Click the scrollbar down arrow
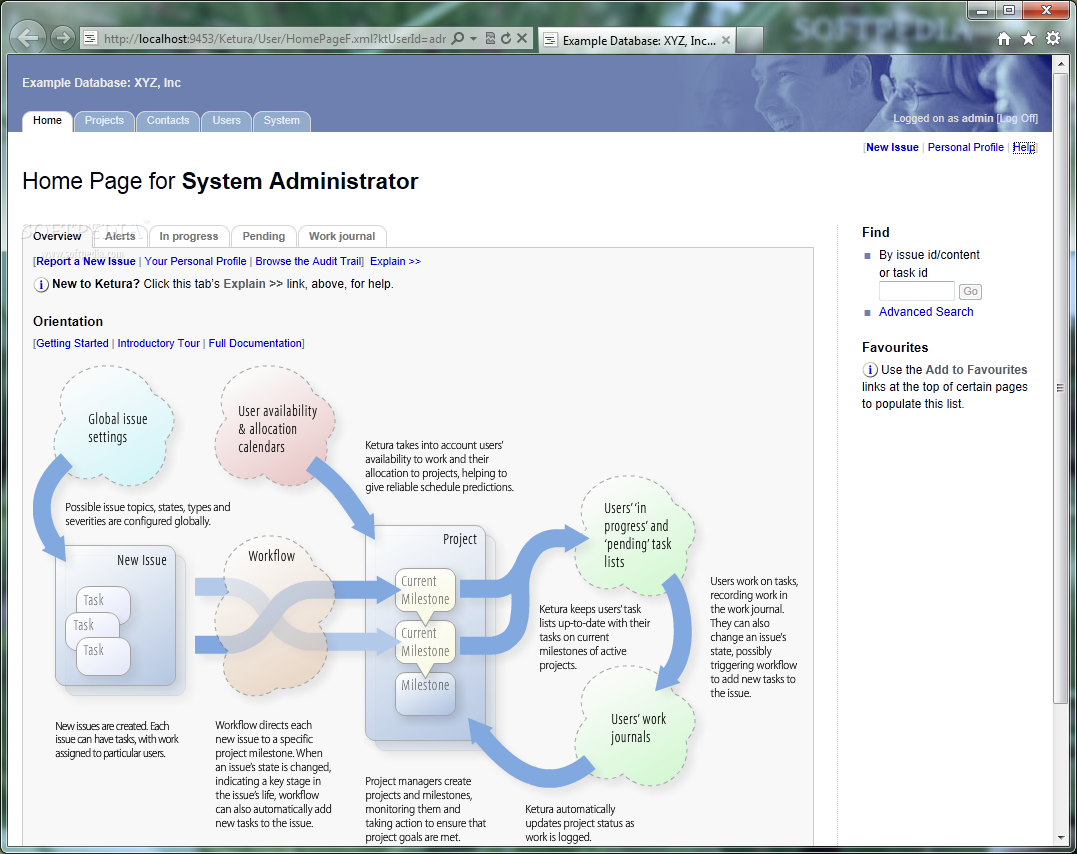The image size is (1077, 854). click(1060, 840)
